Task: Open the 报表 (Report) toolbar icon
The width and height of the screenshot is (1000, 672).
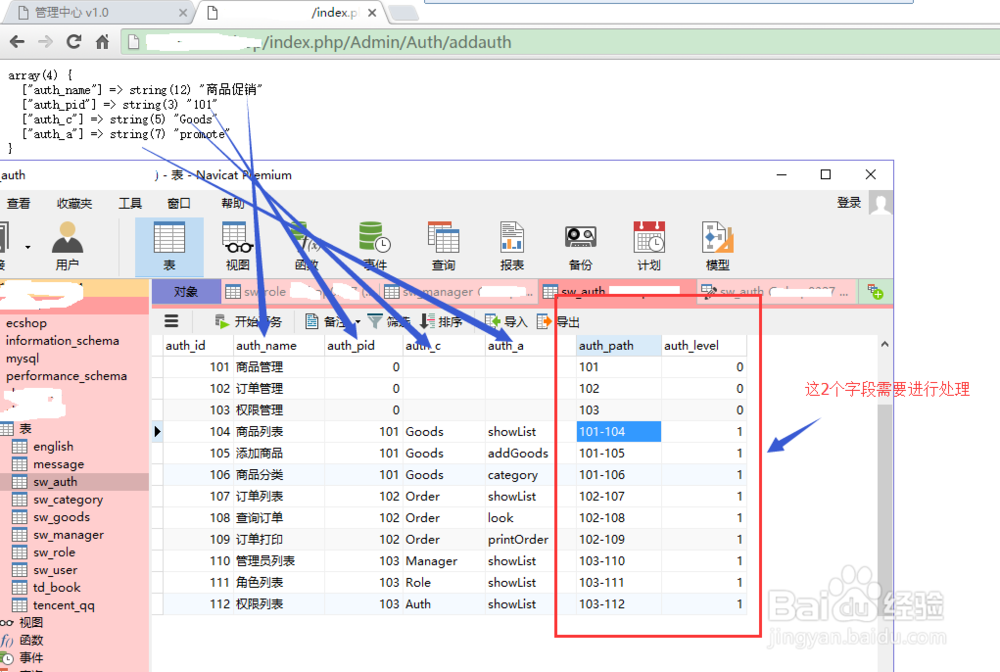Action: point(511,246)
